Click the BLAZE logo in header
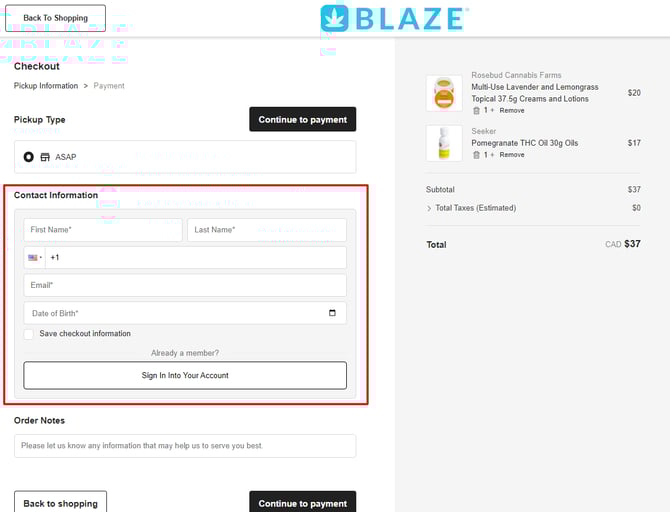Screen dimensions: 670x512 pos(394,18)
